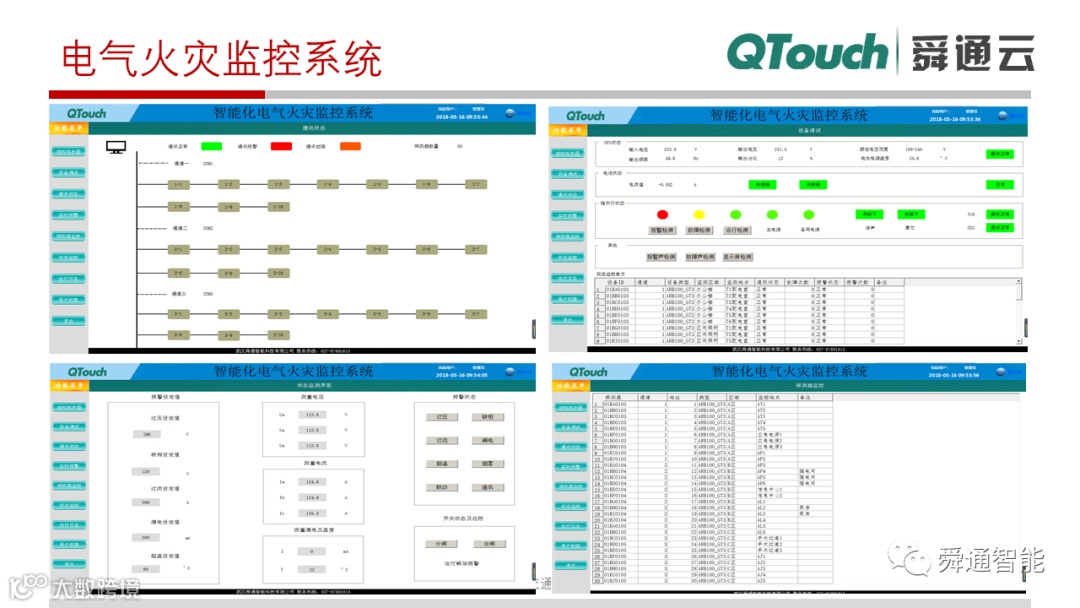This screenshot has width=1080, height=608.
Task: Select node 1-7 in the topology
Action: pos(476,185)
